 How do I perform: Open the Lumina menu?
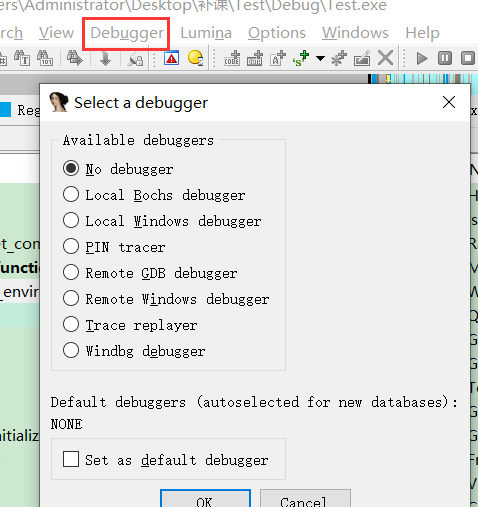[x=206, y=33]
